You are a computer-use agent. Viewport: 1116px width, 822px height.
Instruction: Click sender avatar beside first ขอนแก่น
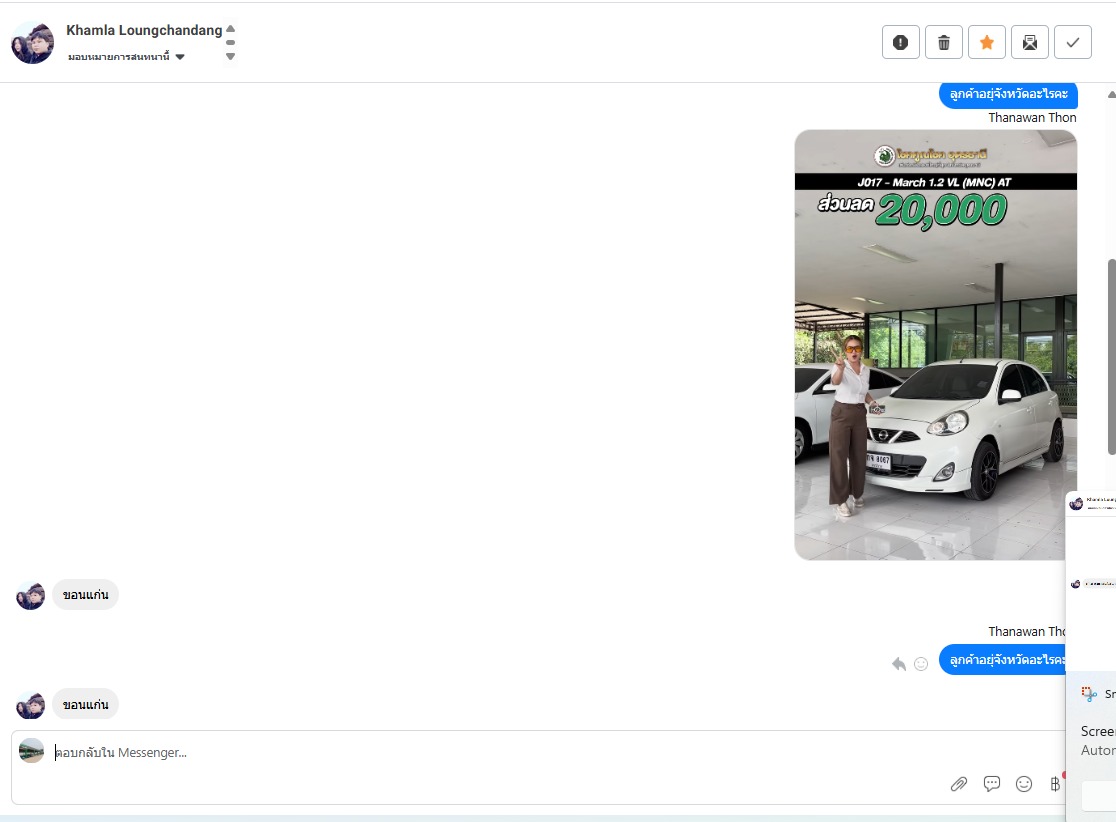31,596
